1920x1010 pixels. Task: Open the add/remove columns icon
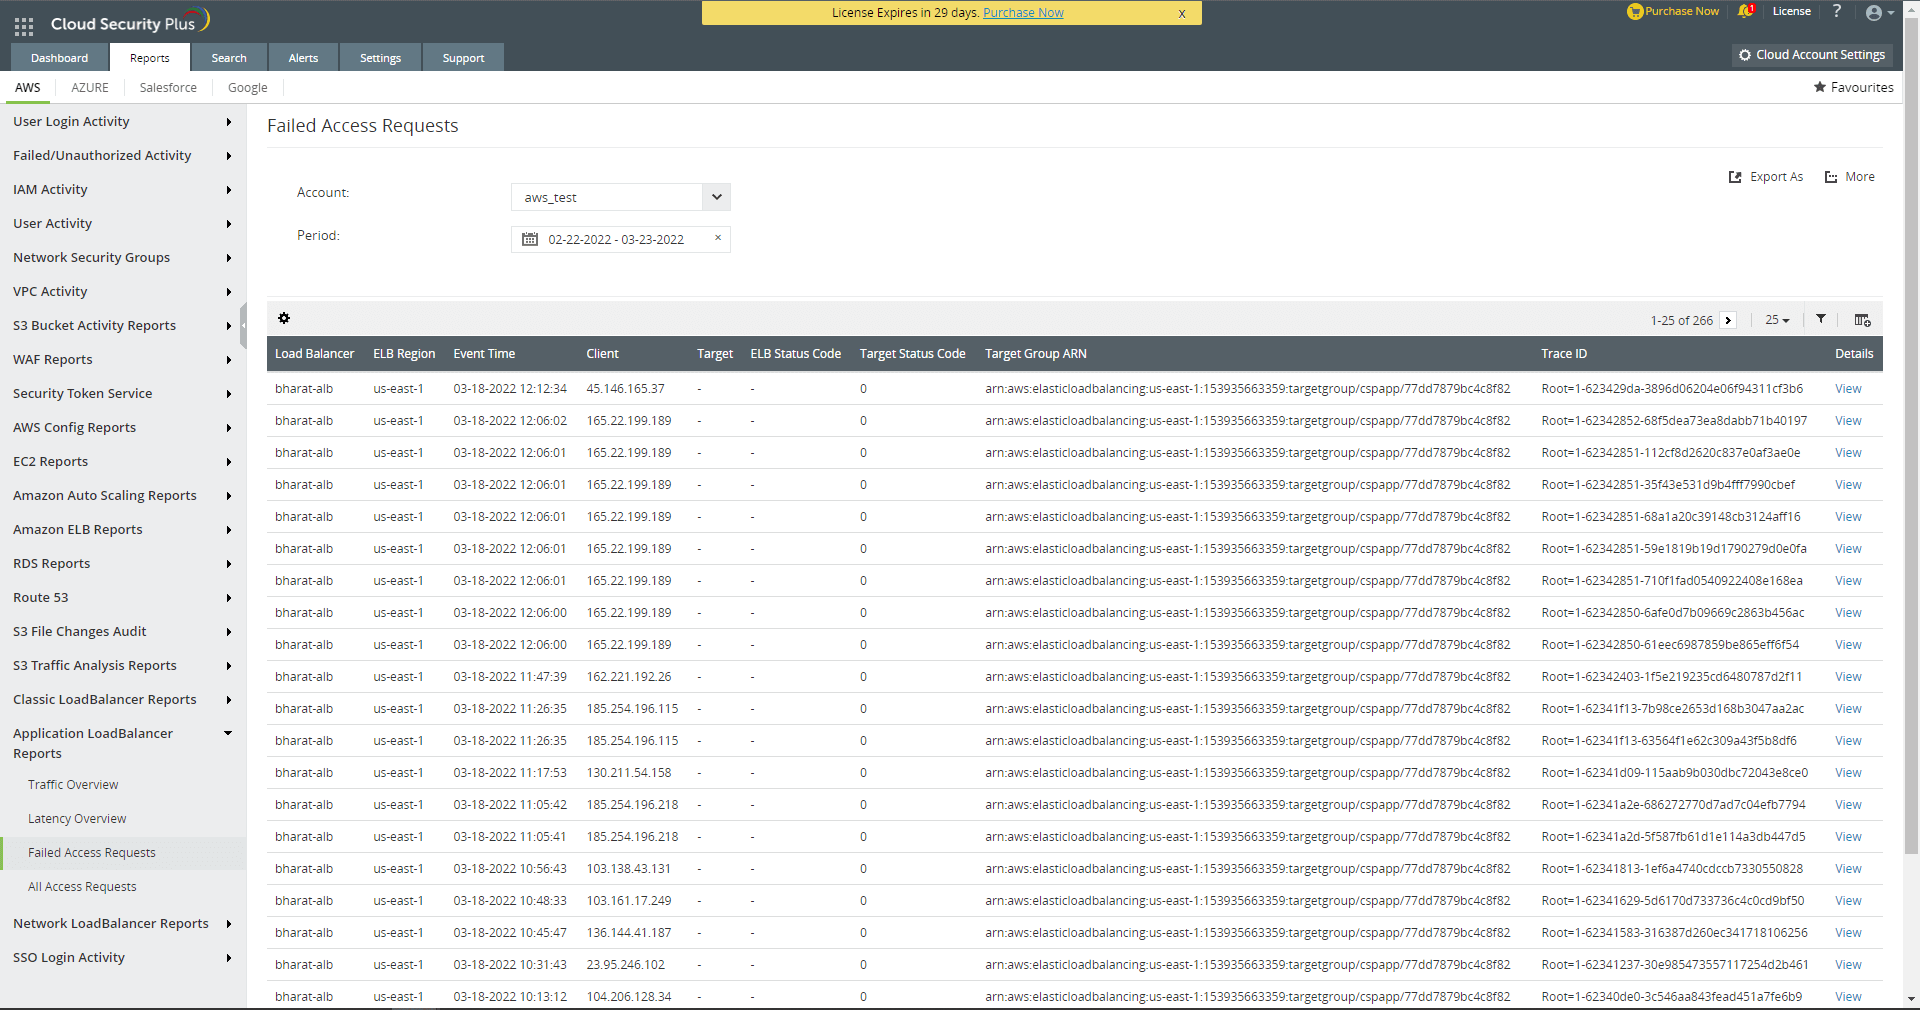[x=1862, y=320]
